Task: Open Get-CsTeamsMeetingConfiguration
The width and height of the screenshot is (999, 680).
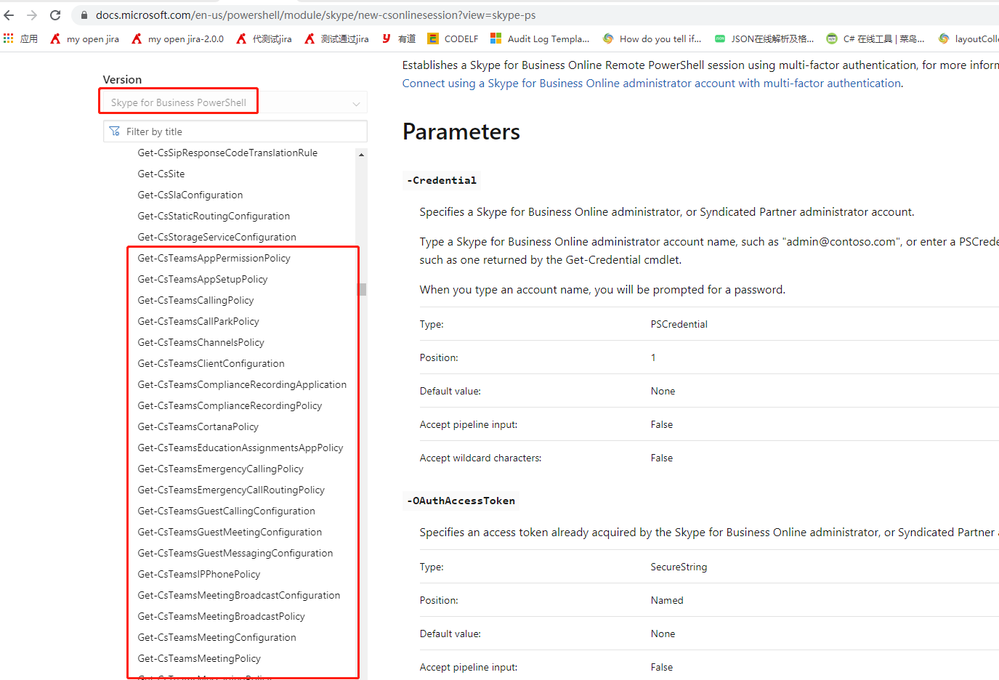Action: pyautogui.click(x=217, y=637)
